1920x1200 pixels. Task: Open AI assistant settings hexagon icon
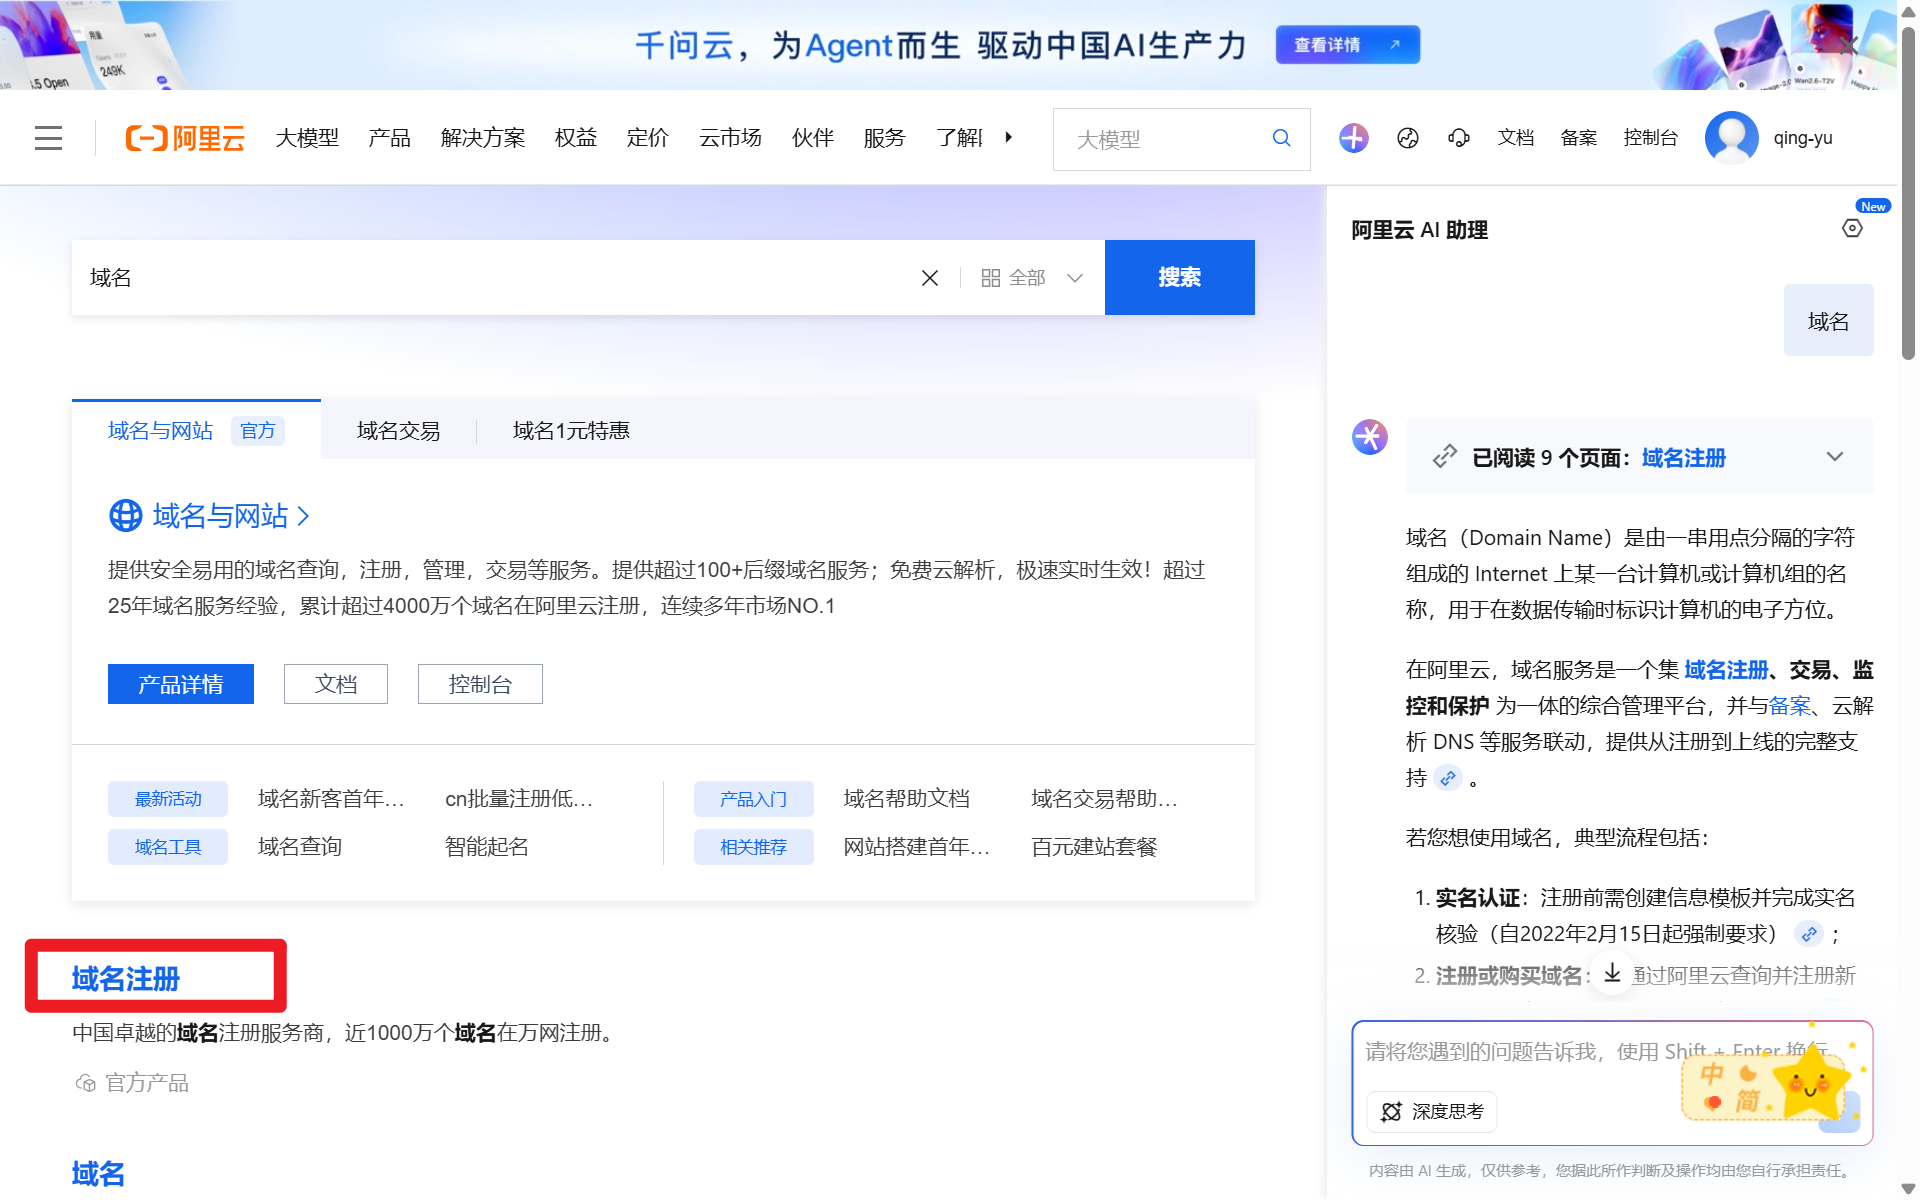(x=1852, y=229)
